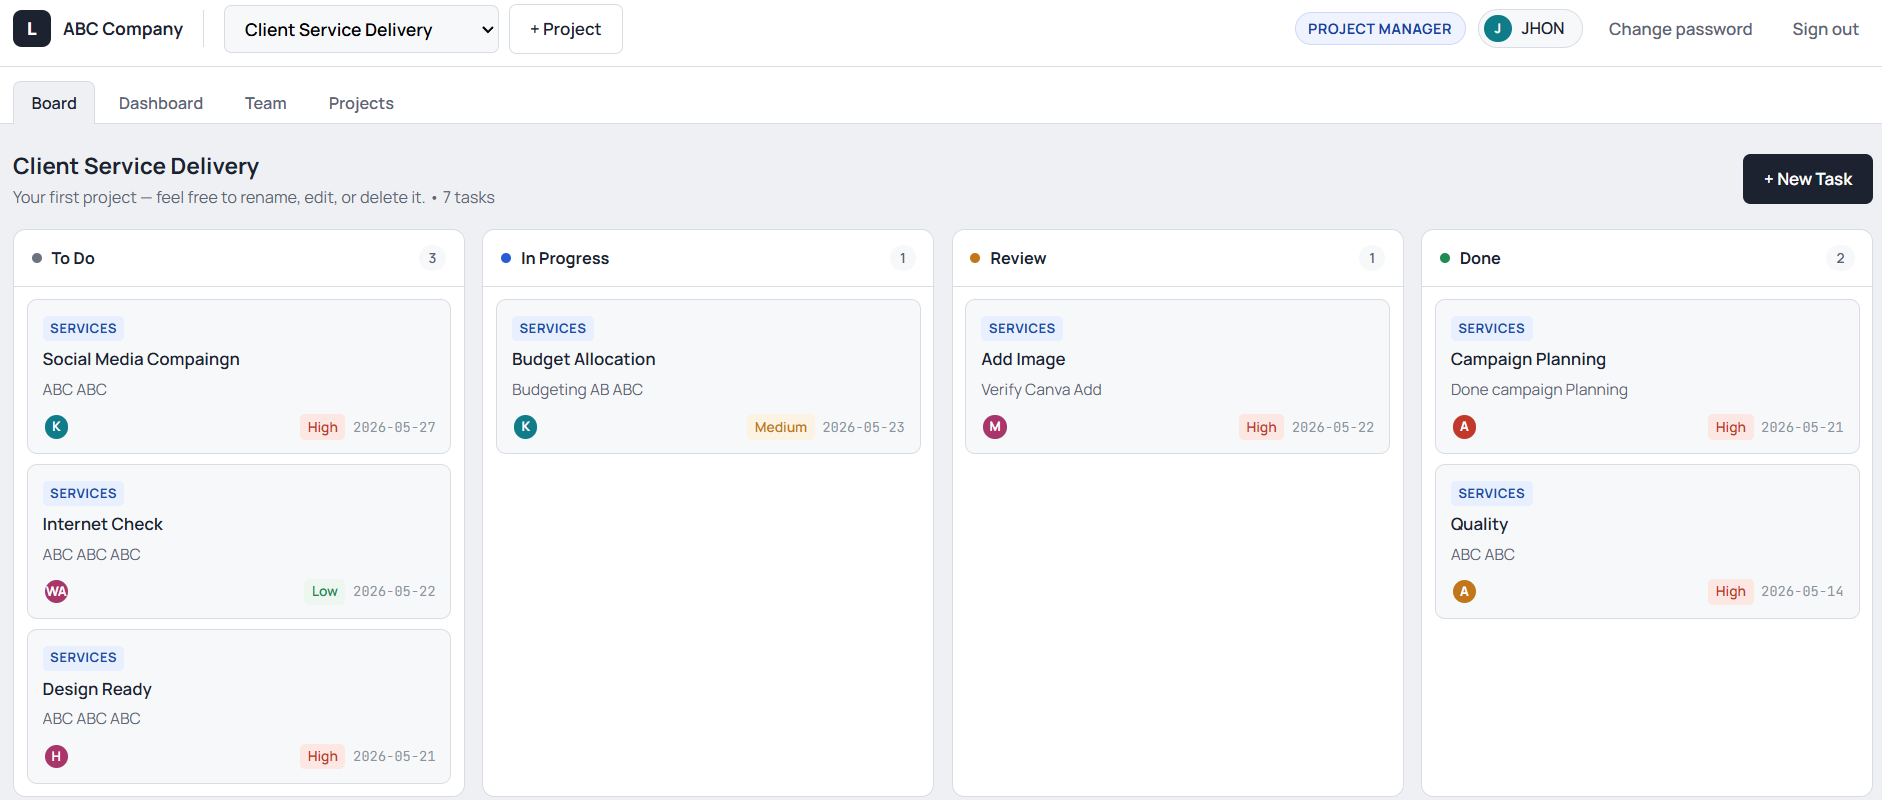The image size is (1882, 800).
Task: Click the Client Service Delivery board heading
Action: click(x=136, y=166)
